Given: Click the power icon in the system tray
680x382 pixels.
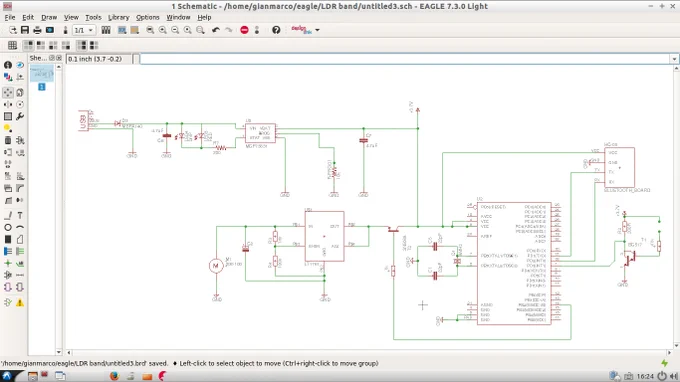Looking at the screenshot, I should click(662, 376).
